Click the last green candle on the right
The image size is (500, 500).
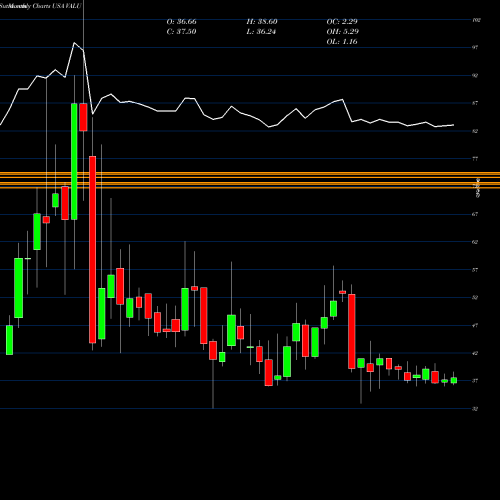454,380
